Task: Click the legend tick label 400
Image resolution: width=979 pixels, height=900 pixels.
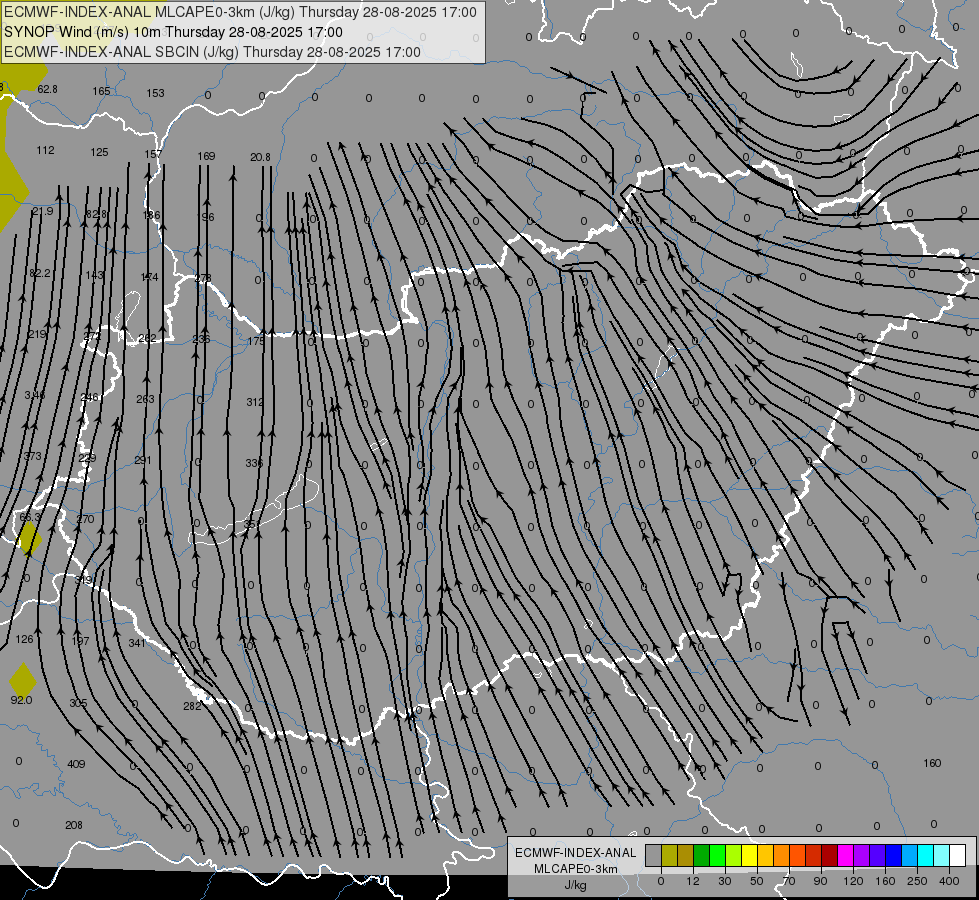Action: [x=949, y=881]
